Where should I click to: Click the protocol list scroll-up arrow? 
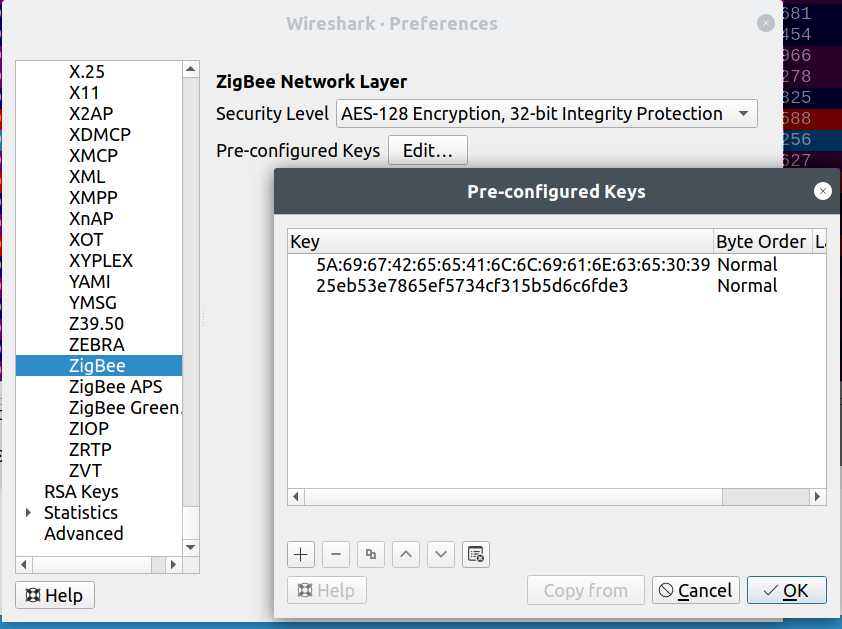191,69
